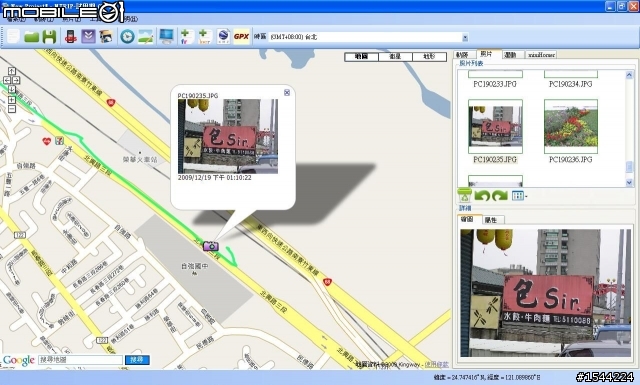Click photo list scrollbar down arrow
This screenshot has width=640, height=385.
click(629, 182)
